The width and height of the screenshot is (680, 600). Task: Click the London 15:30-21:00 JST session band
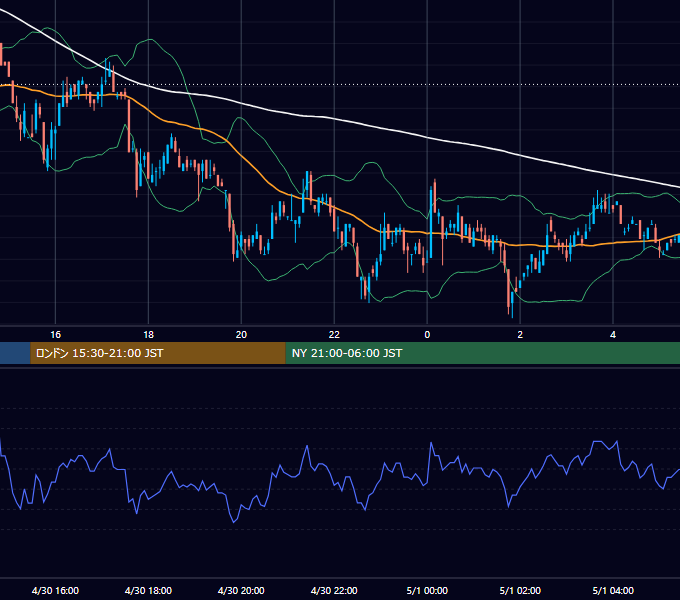pyautogui.click(x=158, y=353)
